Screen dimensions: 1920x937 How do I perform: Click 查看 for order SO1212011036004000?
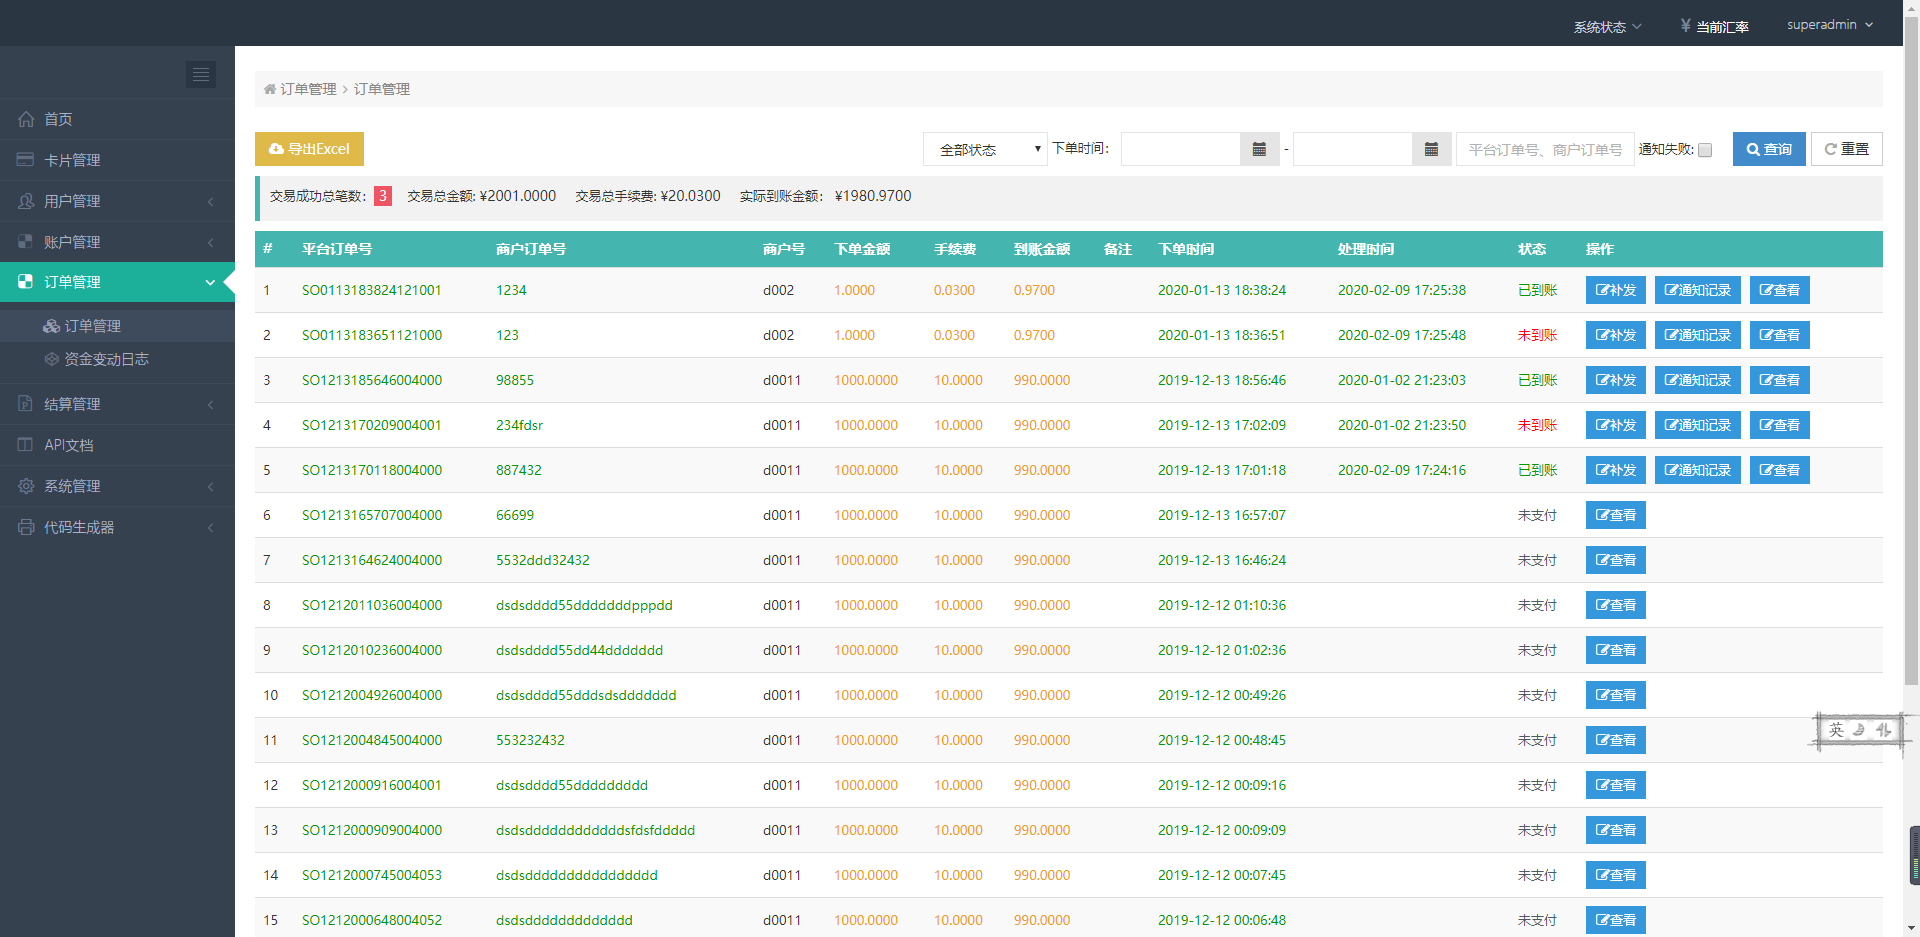tap(1616, 605)
